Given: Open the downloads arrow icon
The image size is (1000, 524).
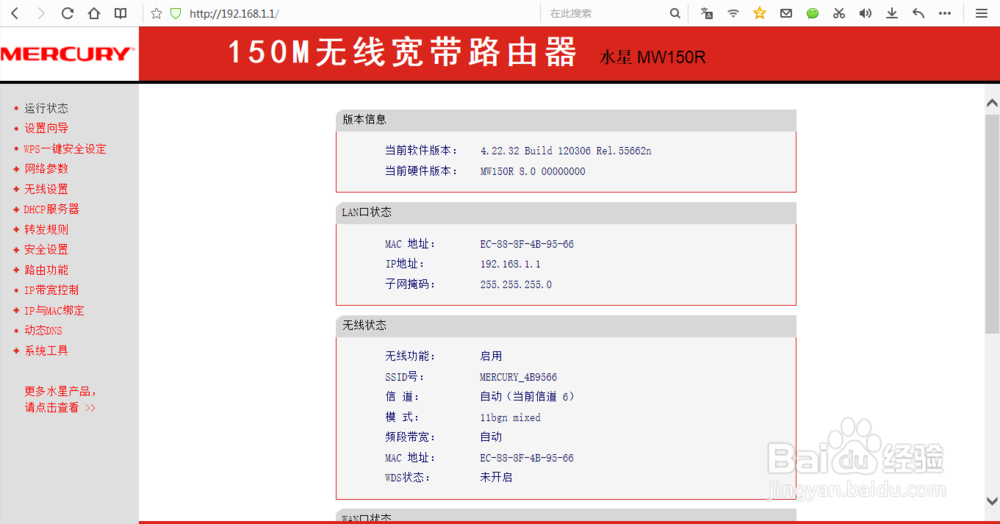Looking at the screenshot, I should pos(892,13).
